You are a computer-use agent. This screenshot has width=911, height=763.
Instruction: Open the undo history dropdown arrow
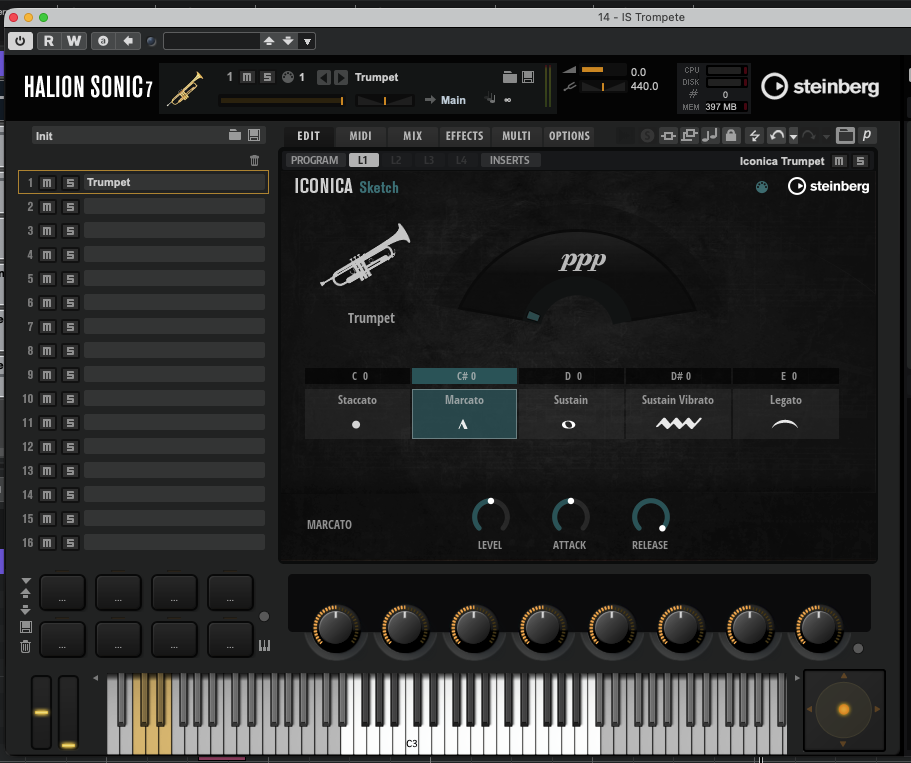pos(793,136)
